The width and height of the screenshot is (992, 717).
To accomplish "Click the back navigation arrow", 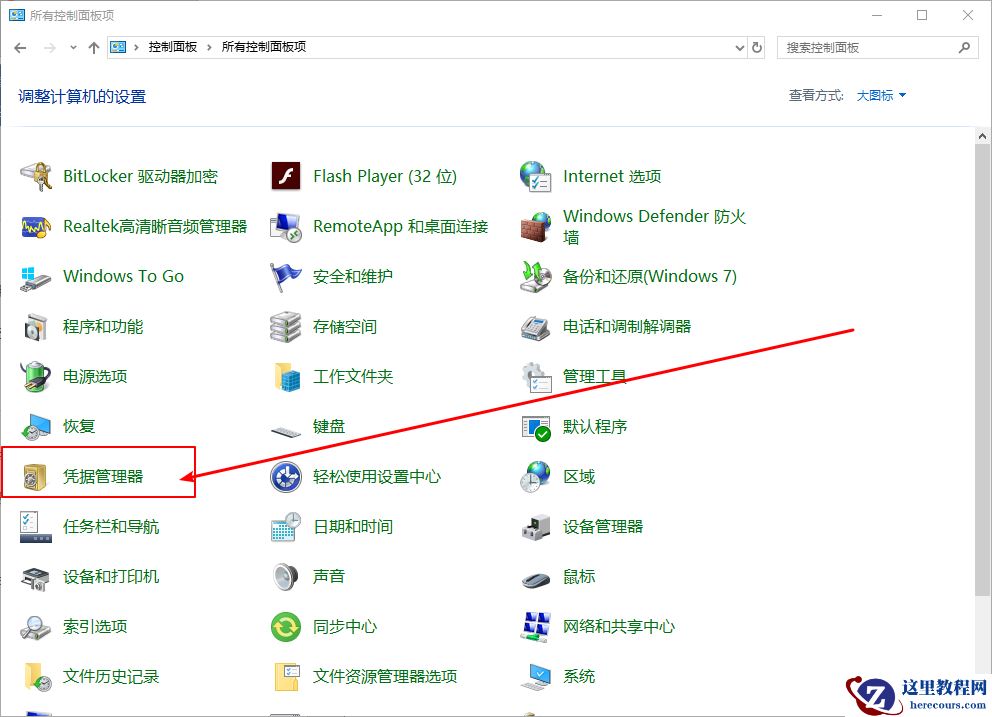I will coord(20,47).
